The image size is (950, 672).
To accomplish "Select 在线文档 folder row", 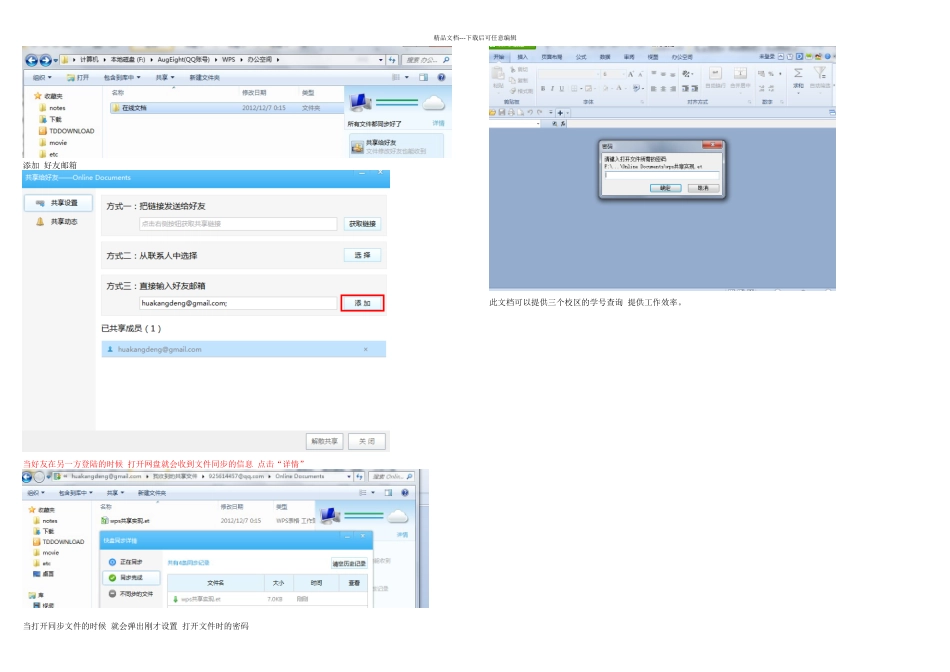I will tap(227, 108).
